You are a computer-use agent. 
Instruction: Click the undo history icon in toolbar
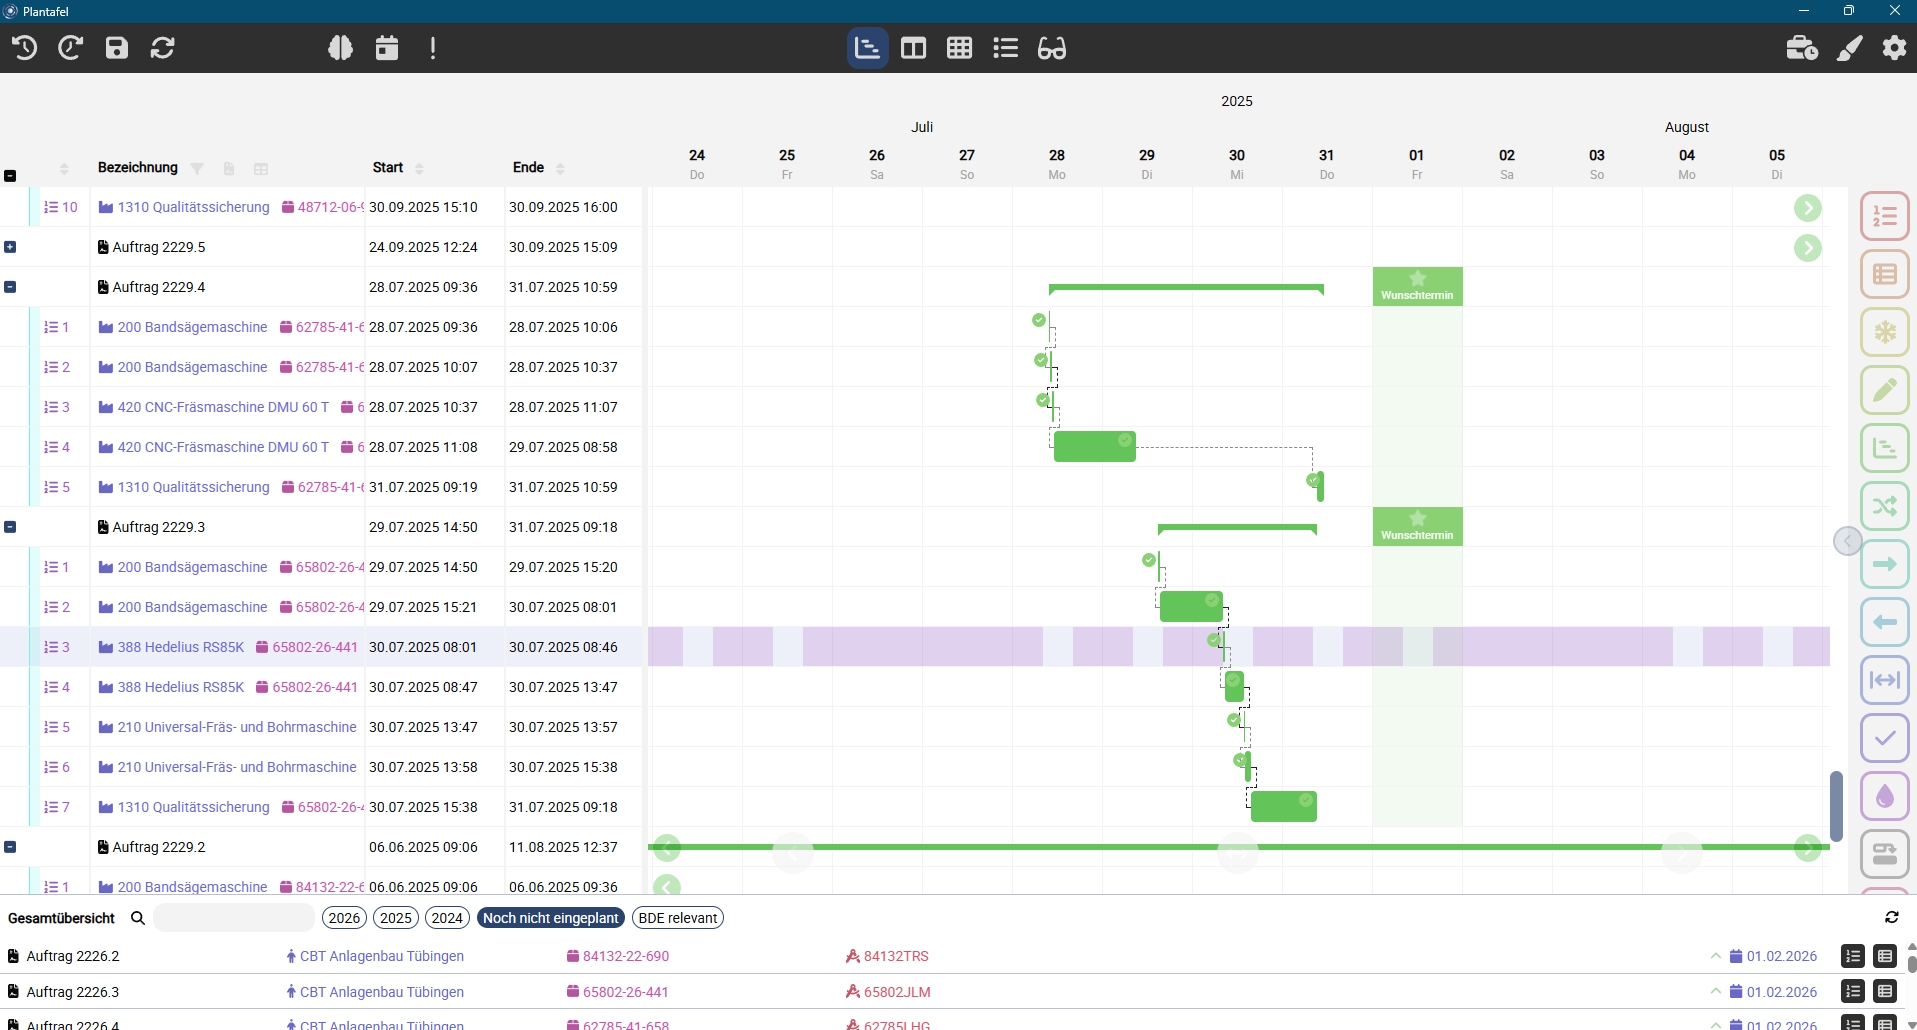click(x=25, y=47)
